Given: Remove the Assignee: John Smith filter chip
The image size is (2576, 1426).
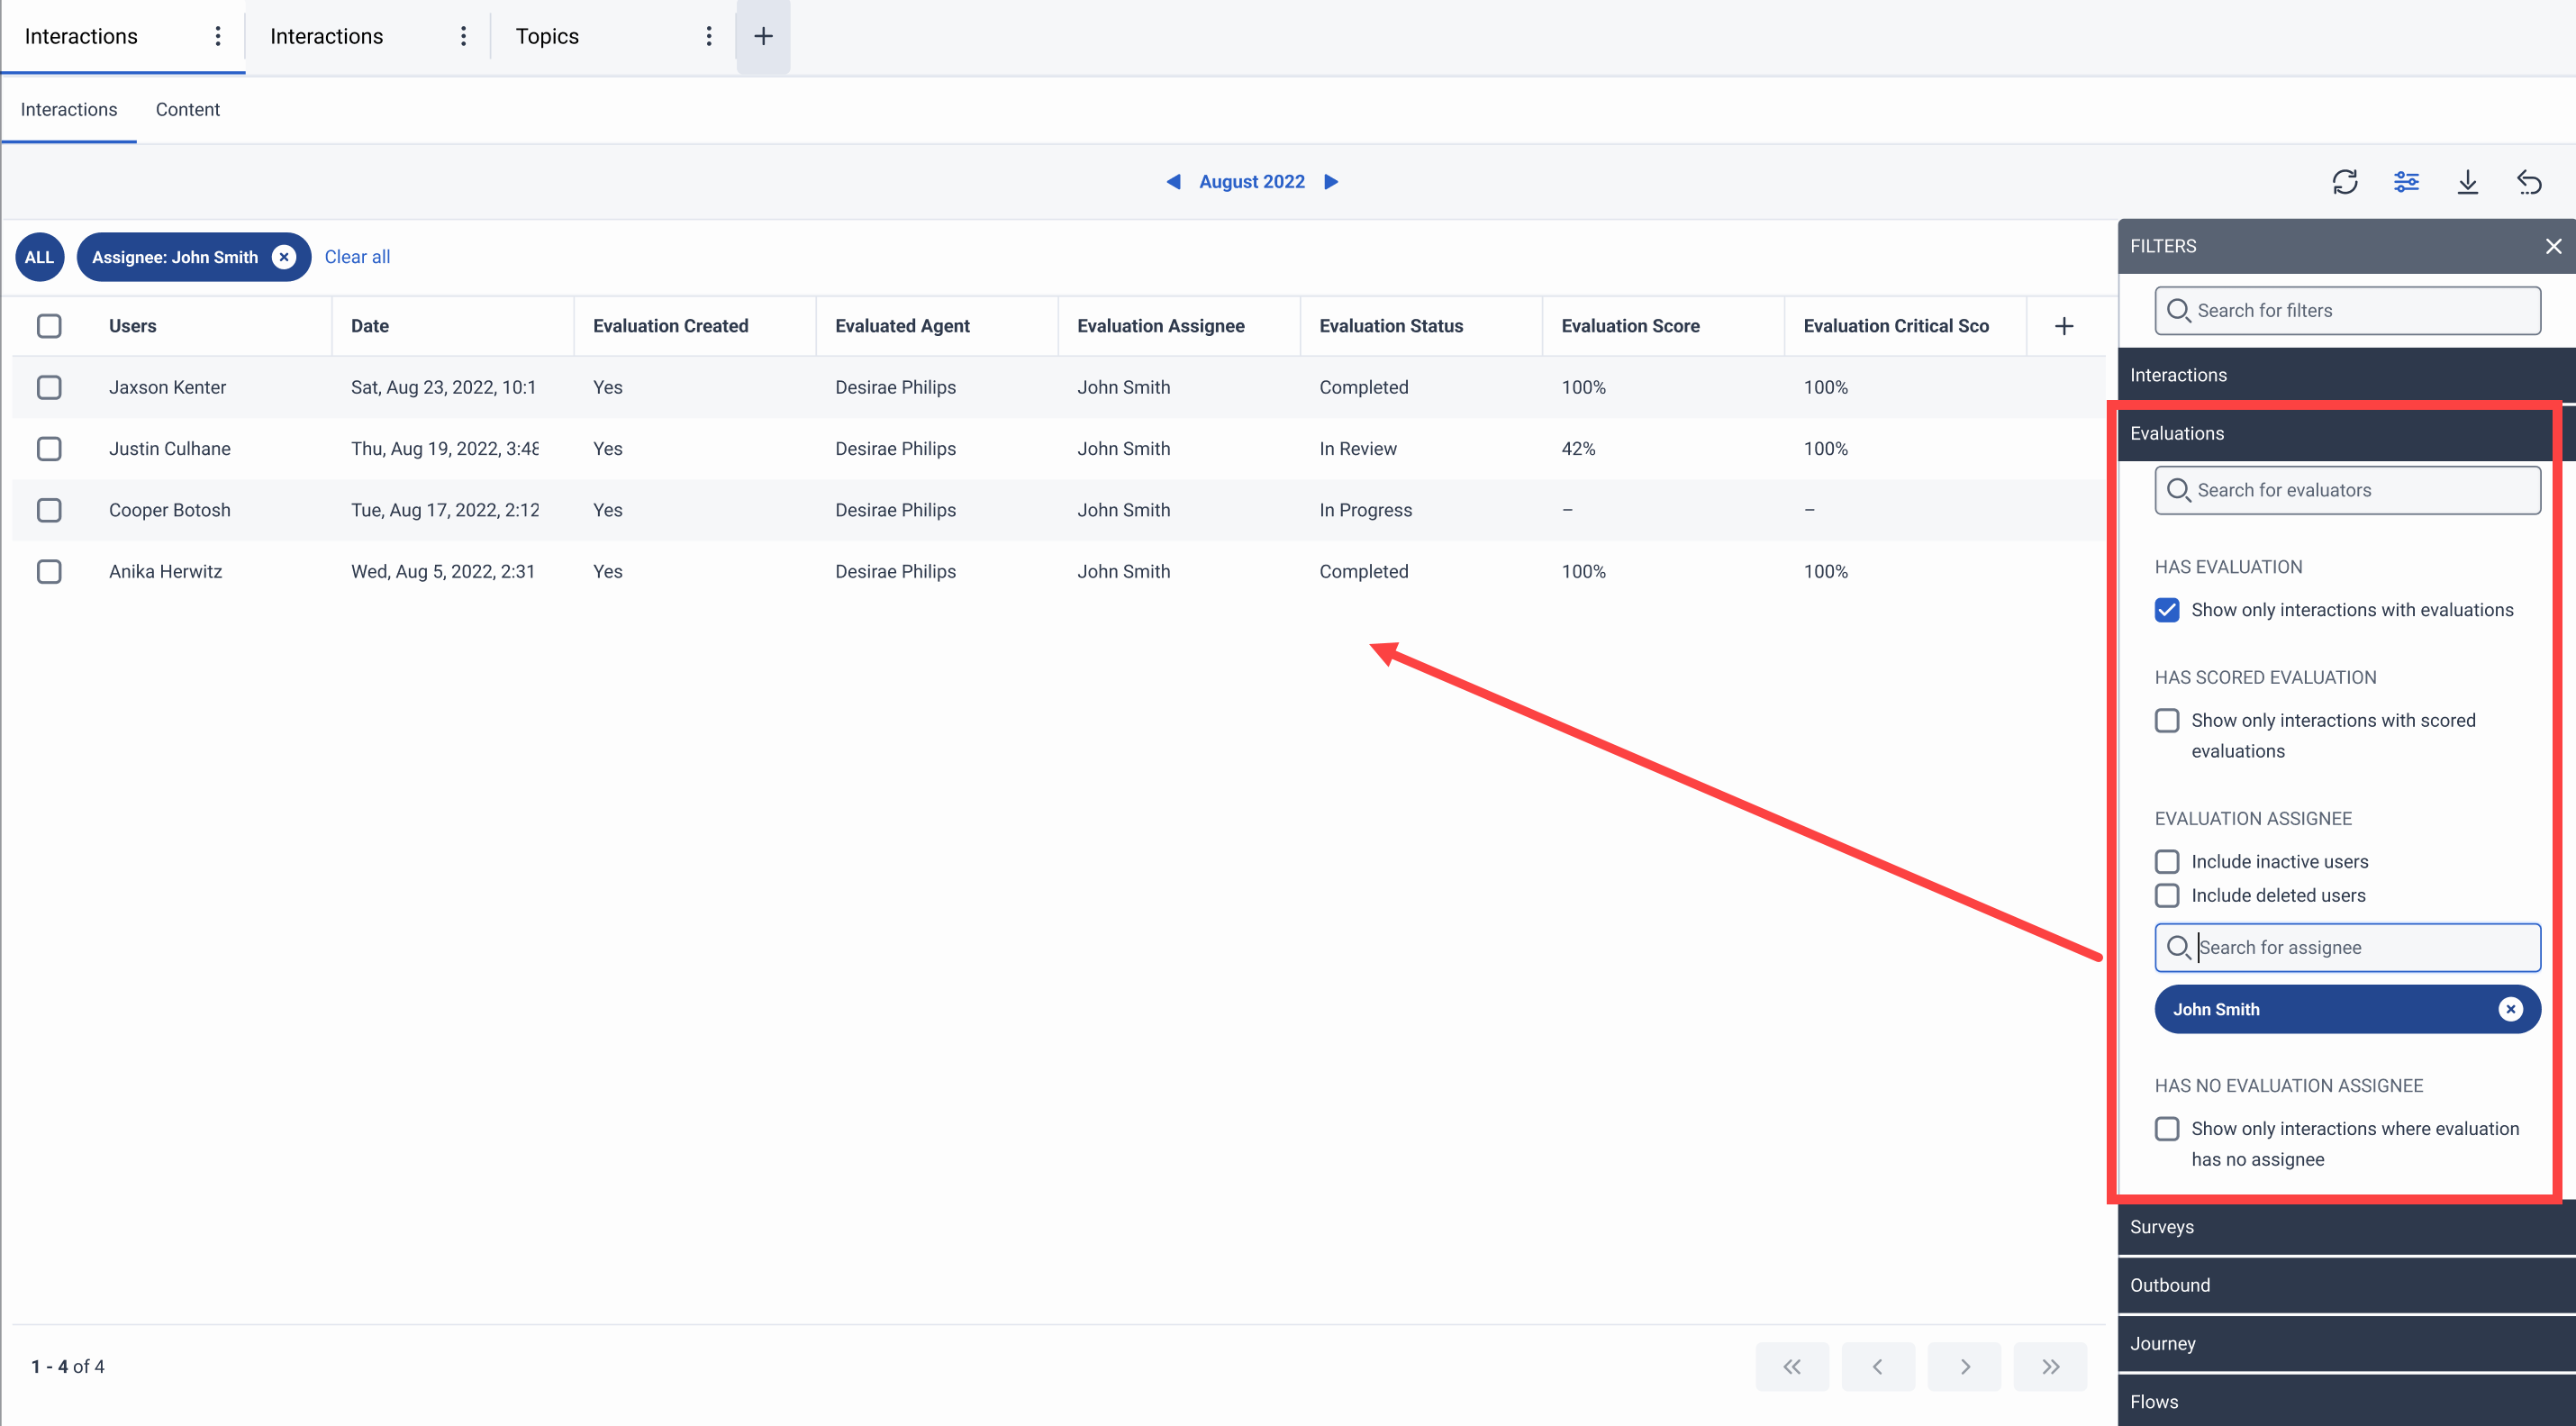Looking at the screenshot, I should click(x=284, y=257).
